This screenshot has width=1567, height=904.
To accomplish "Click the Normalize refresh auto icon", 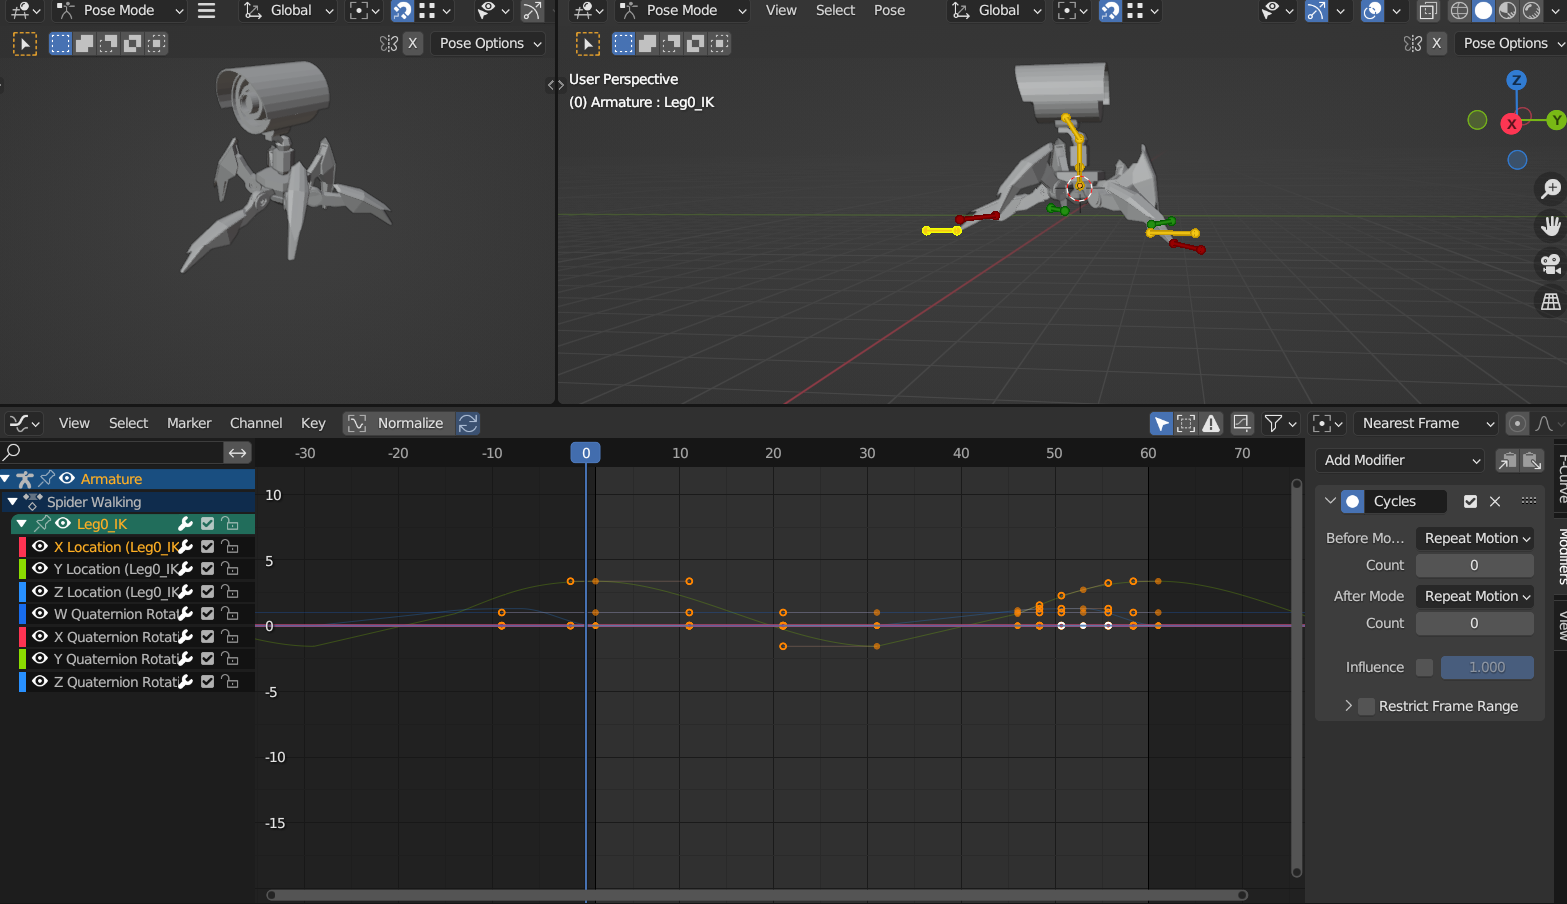I will [x=468, y=423].
